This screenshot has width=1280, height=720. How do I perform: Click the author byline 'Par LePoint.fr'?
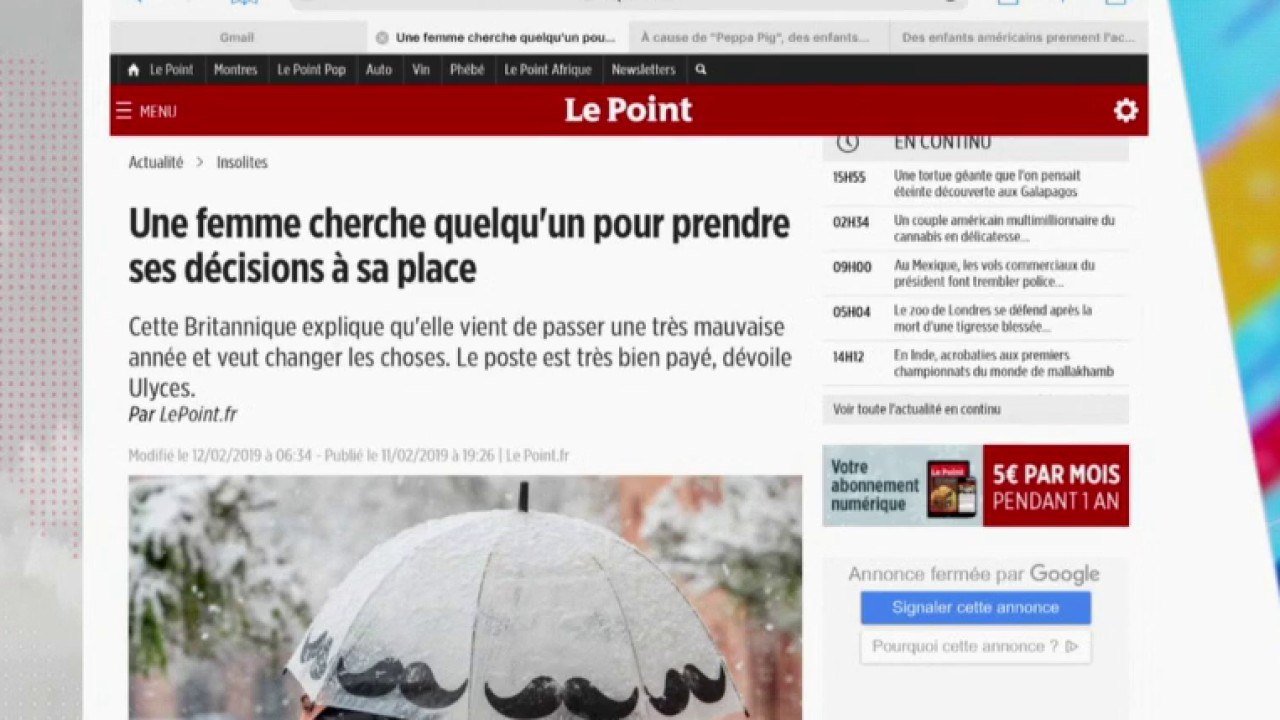tap(182, 414)
